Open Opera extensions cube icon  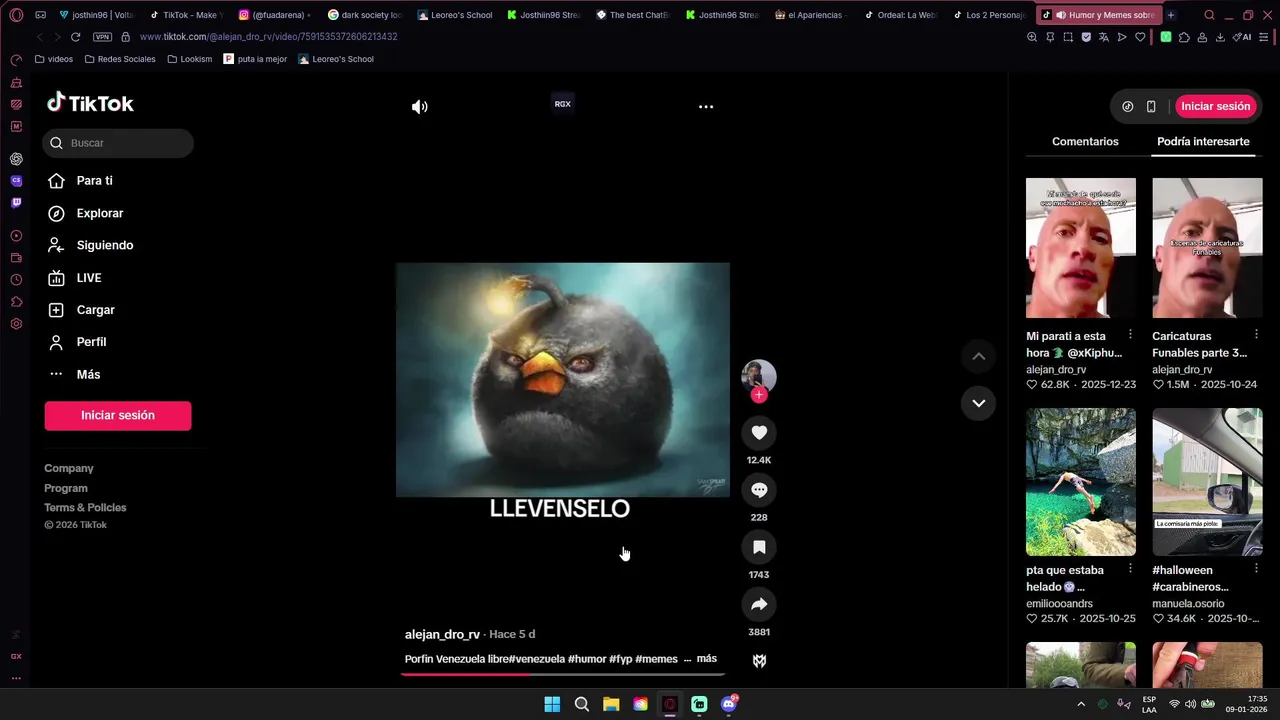point(1184,37)
